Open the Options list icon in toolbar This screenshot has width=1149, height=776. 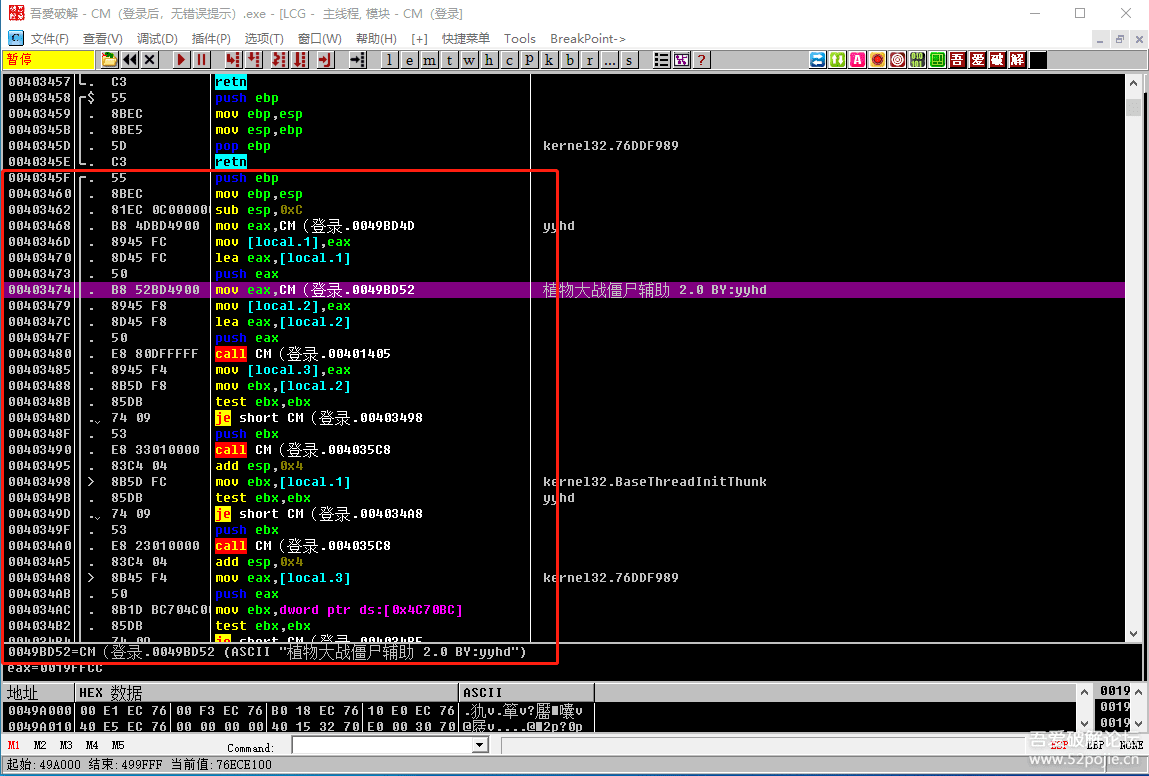pos(662,60)
